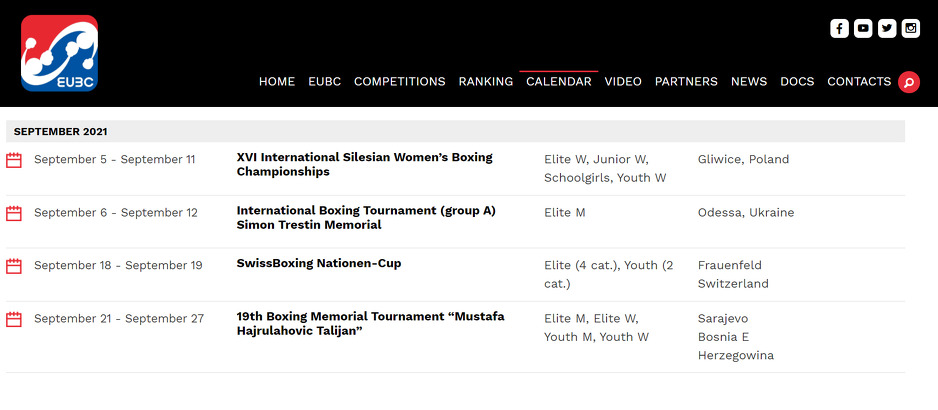Open the Instagram social icon

pos(911,28)
